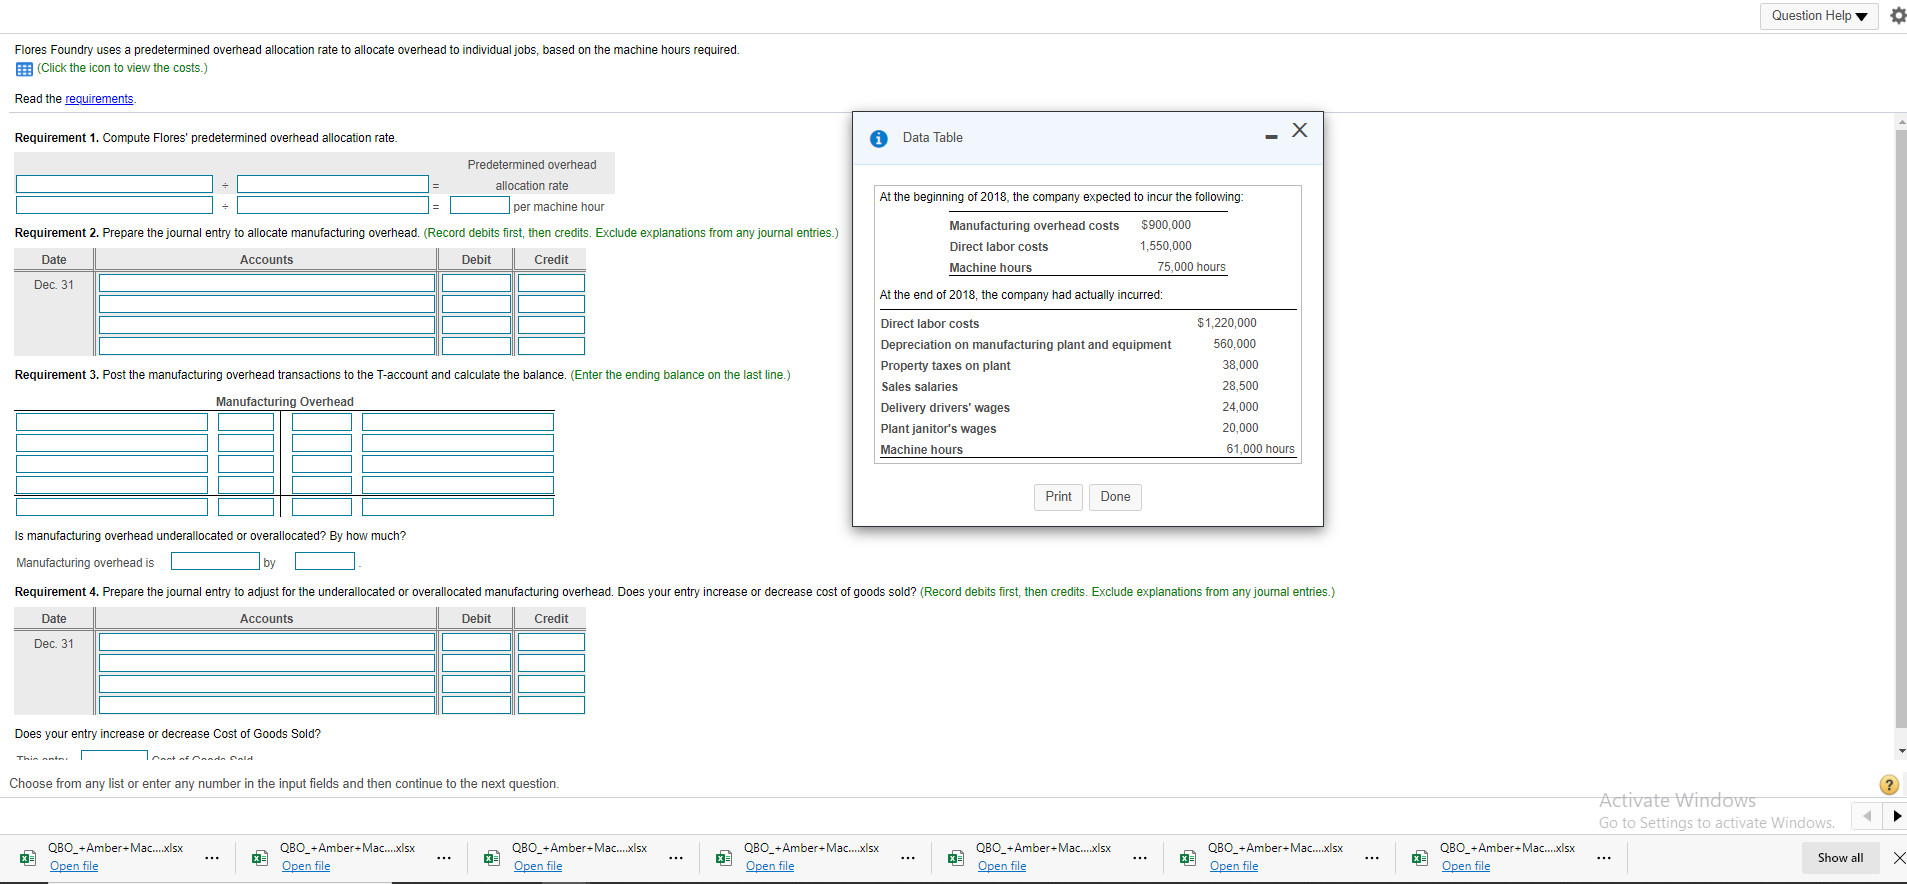Click the first numerator field of the allocation rate formula

click(114, 184)
